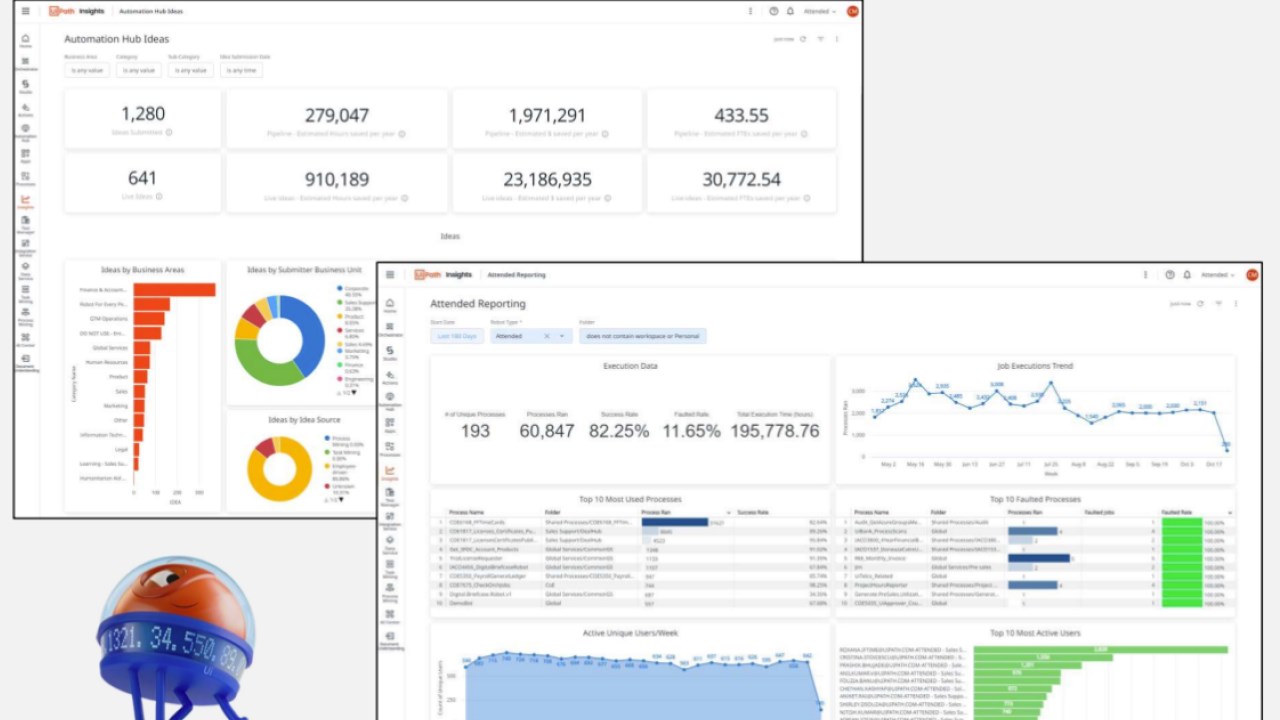Open Category filter dropdown
Image resolution: width=1280 pixels, height=720 pixels.
pyautogui.click(x=139, y=70)
